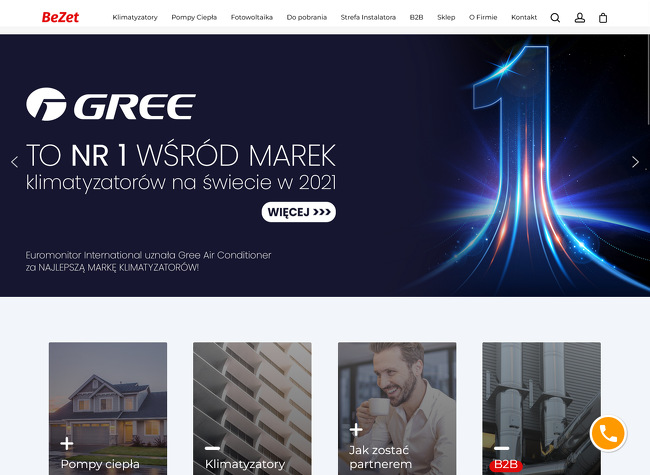Go to previous slide arrow
Viewport: 650px width, 475px height.
(x=15, y=162)
